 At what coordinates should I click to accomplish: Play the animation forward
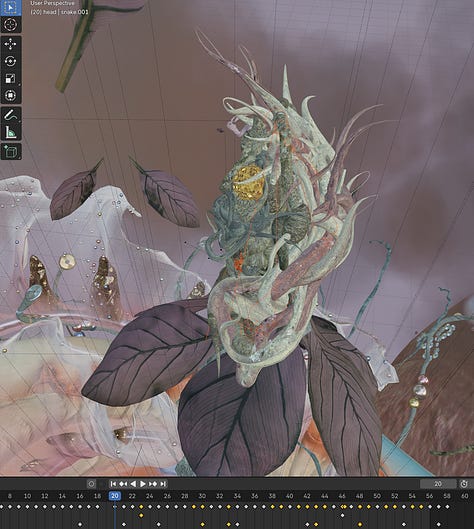pos(143,484)
